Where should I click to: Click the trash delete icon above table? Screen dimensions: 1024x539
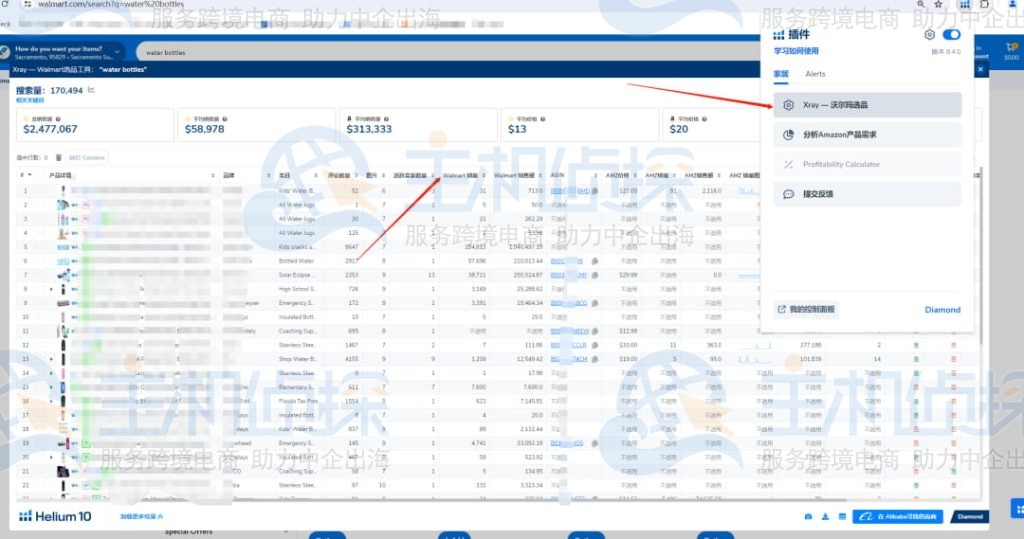59,157
